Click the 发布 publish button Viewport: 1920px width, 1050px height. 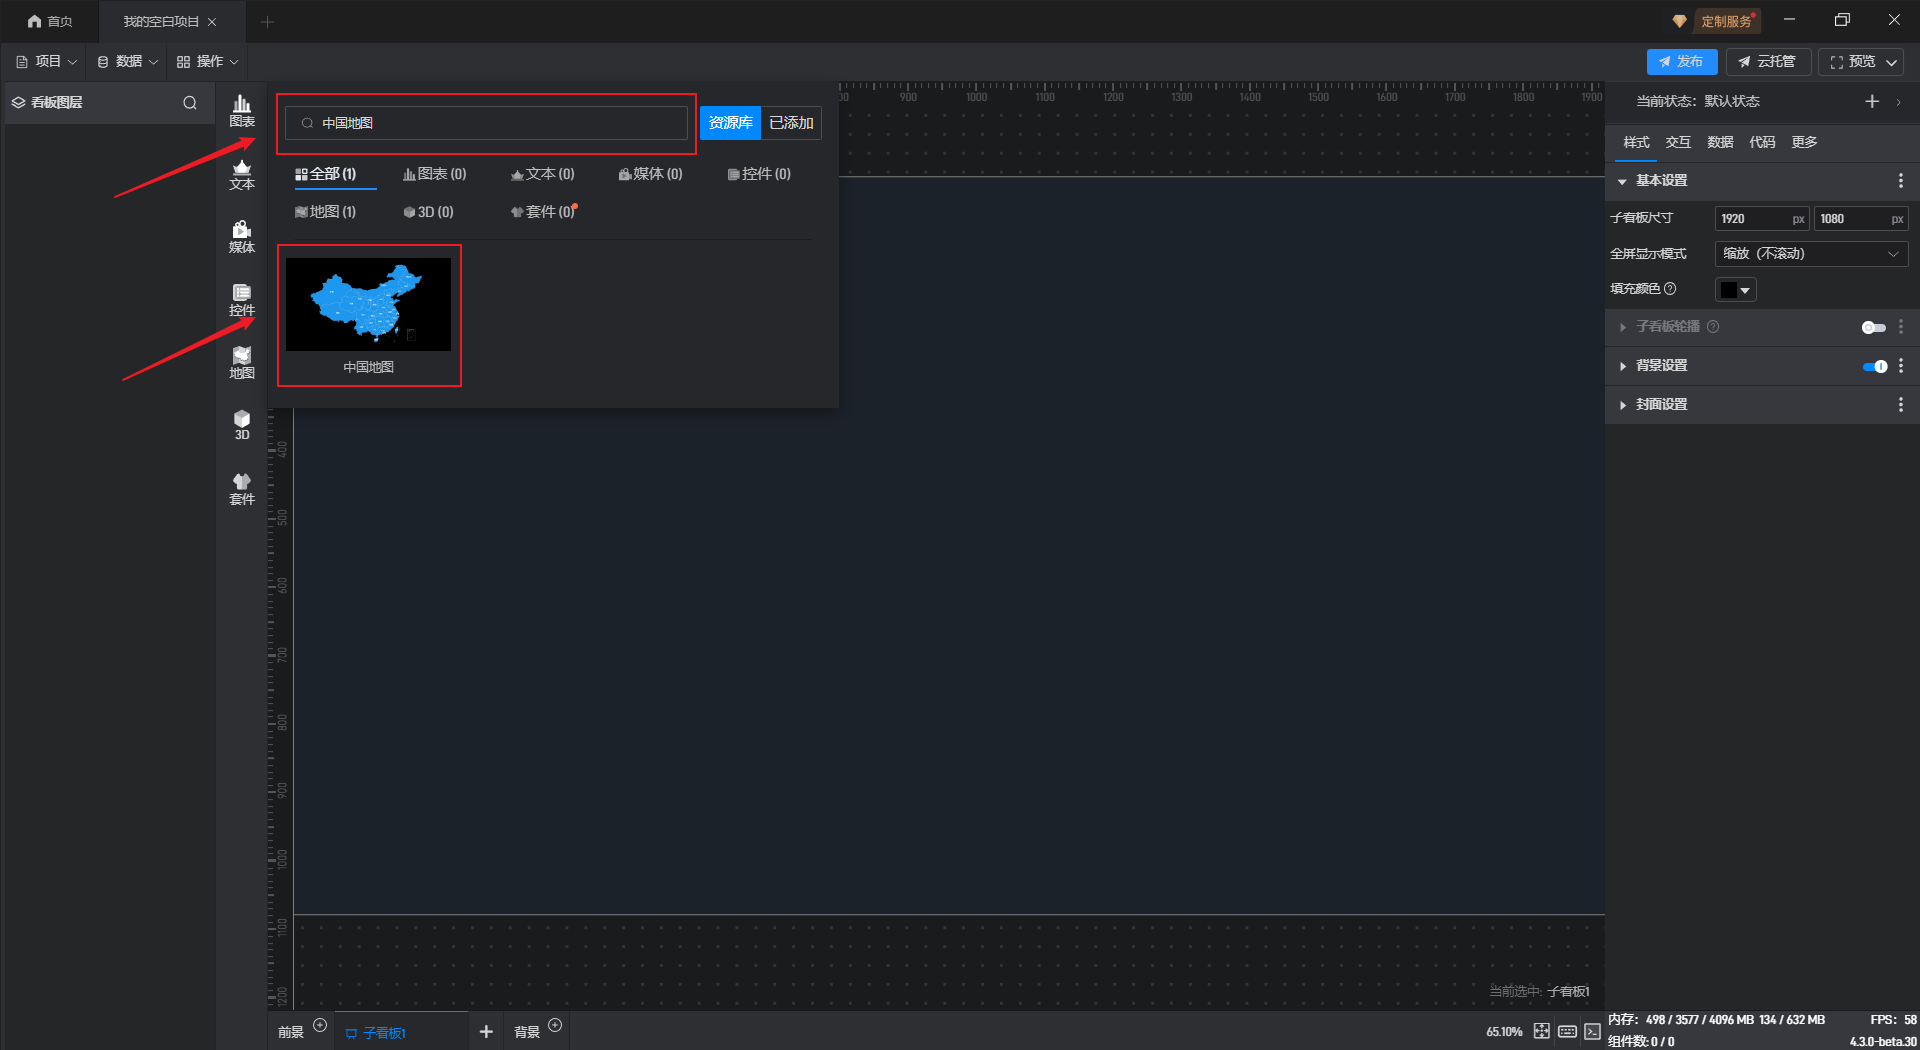[x=1682, y=62]
